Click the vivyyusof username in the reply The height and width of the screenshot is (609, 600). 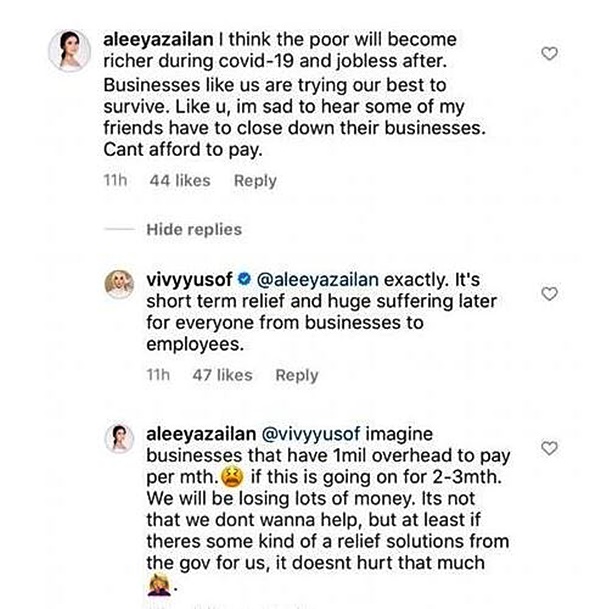tap(189, 280)
